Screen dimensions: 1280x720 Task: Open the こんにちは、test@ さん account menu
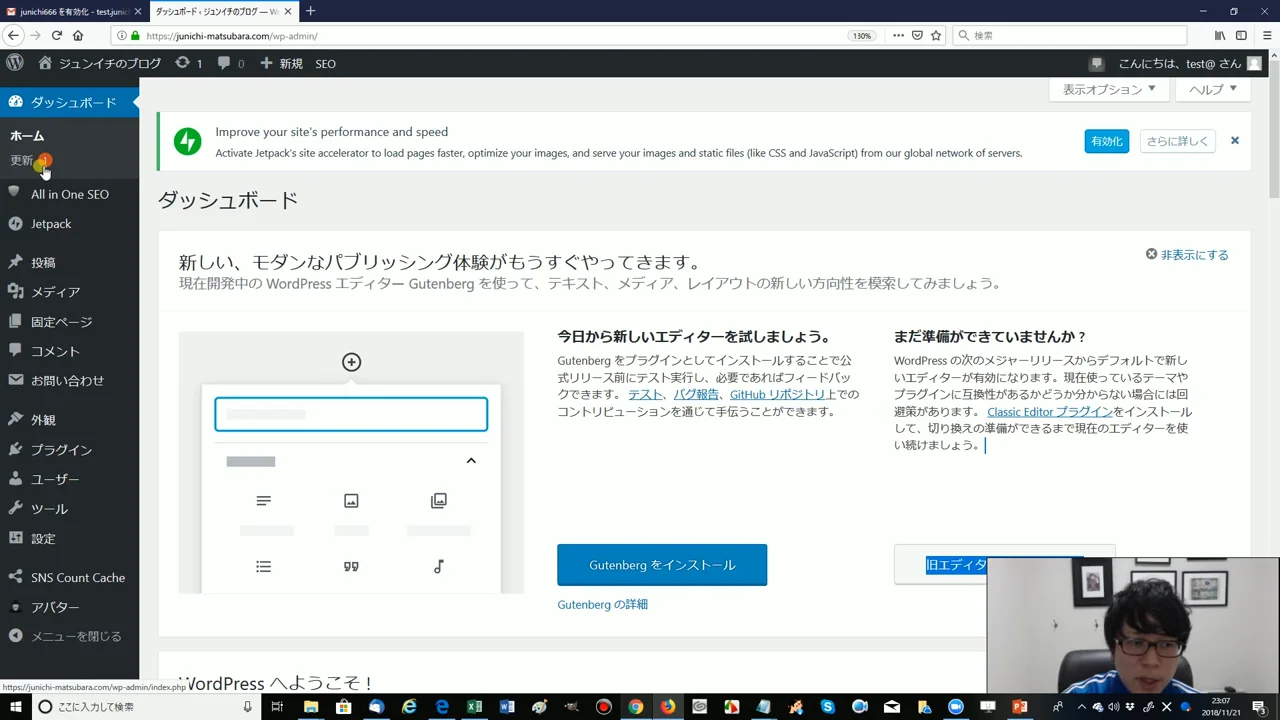(x=1189, y=63)
